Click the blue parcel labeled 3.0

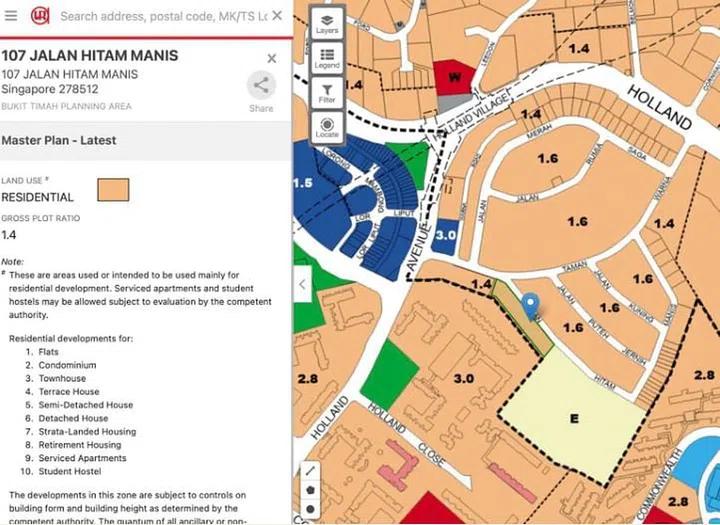pyautogui.click(x=447, y=235)
